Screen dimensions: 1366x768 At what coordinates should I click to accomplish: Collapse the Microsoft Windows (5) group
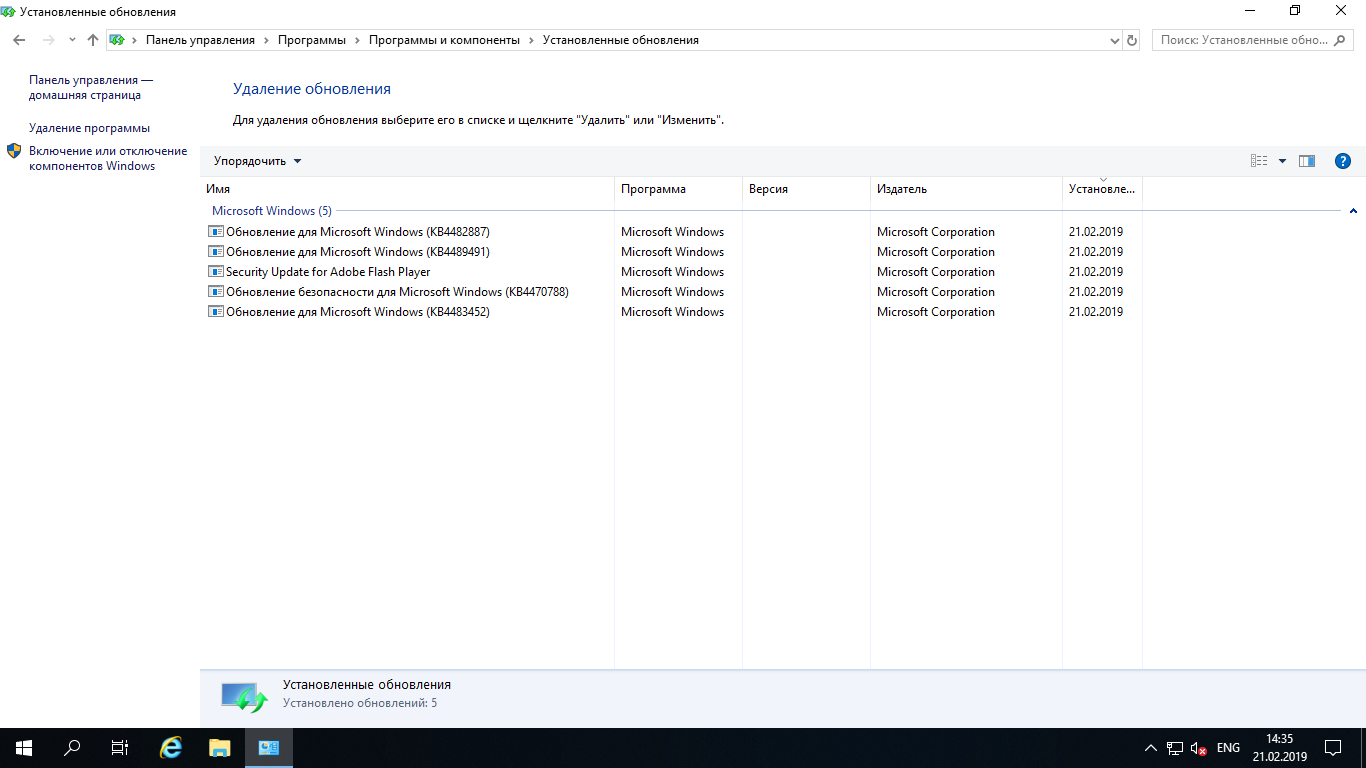pos(1353,211)
